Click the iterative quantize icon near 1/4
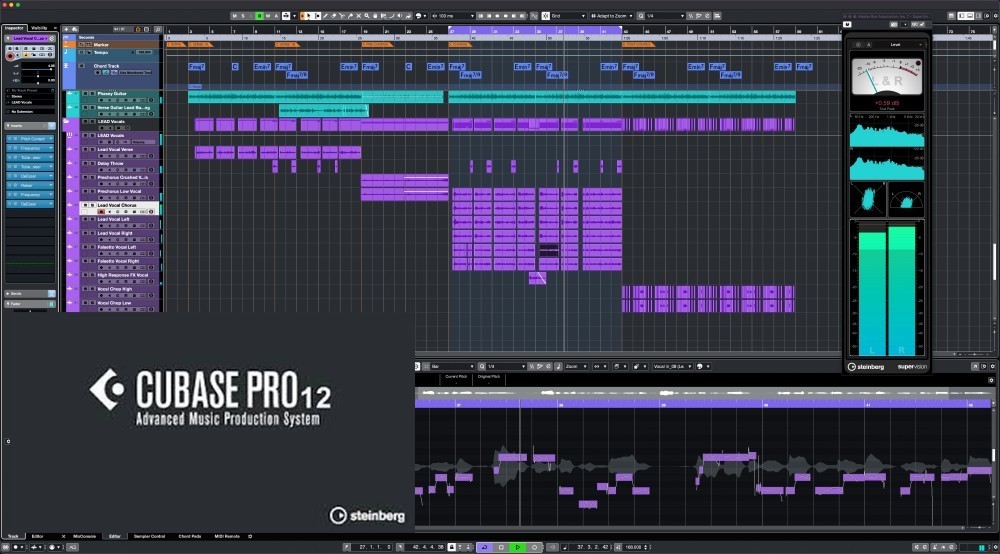The image size is (1000, 554). pos(691,16)
